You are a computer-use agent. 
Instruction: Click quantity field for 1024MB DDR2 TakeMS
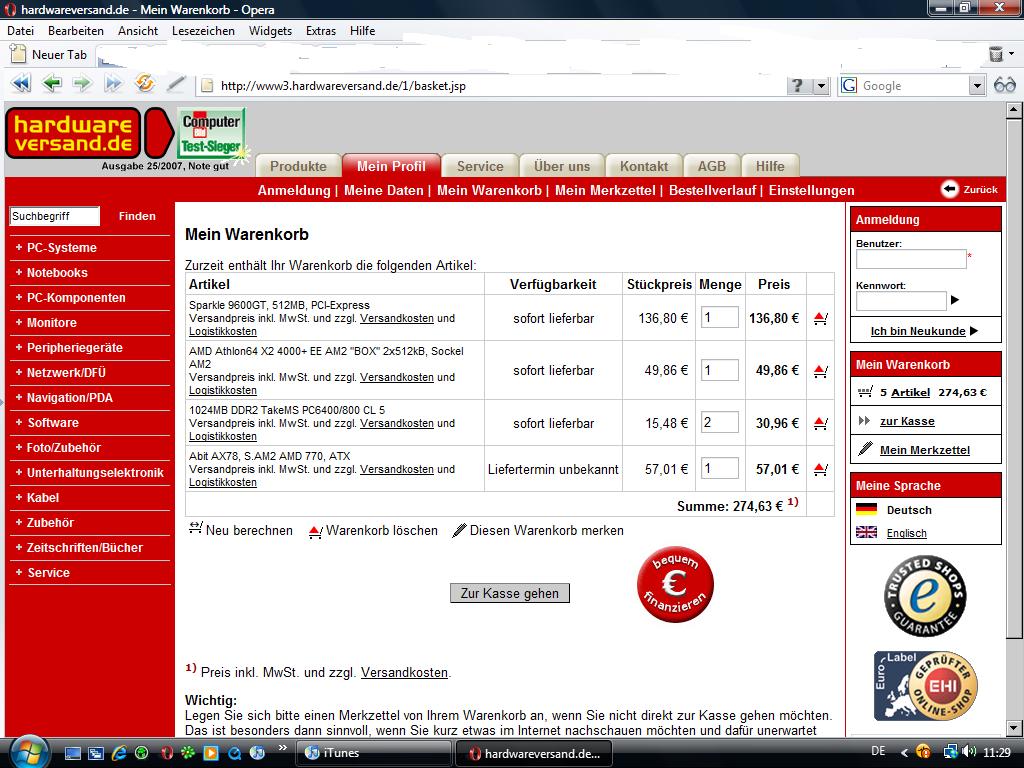click(x=720, y=423)
